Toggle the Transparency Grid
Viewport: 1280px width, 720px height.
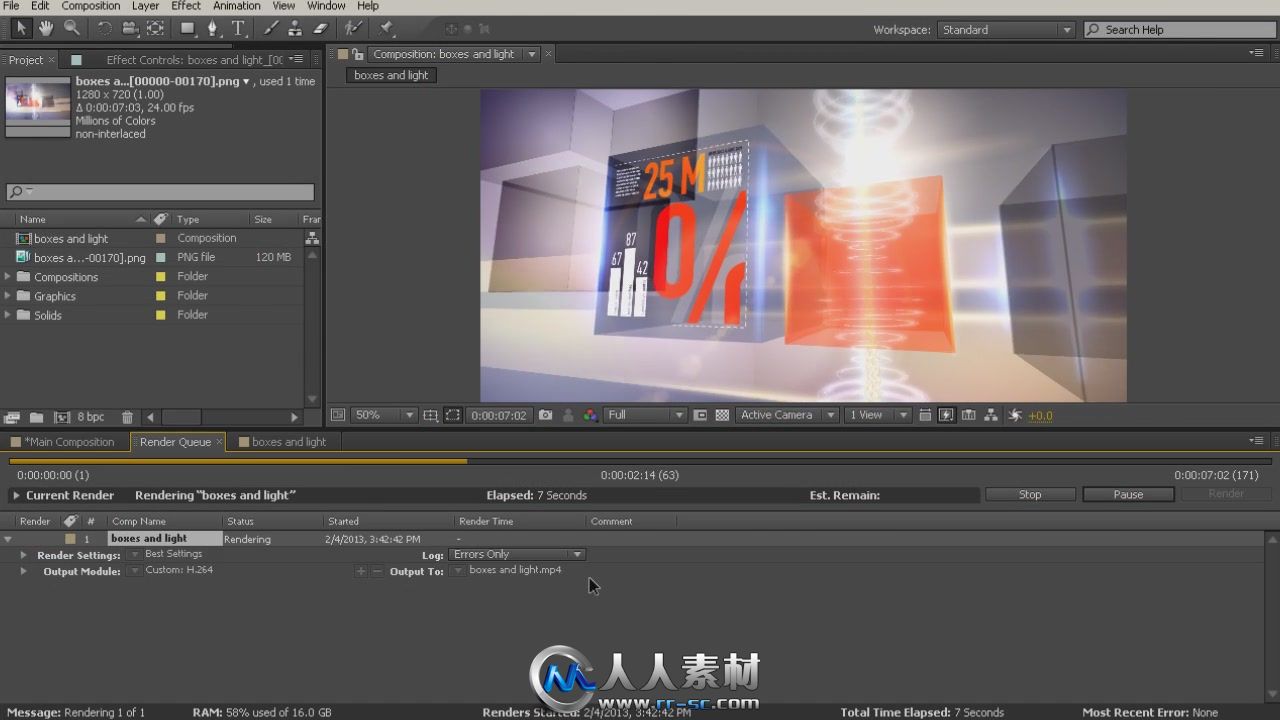click(722, 415)
